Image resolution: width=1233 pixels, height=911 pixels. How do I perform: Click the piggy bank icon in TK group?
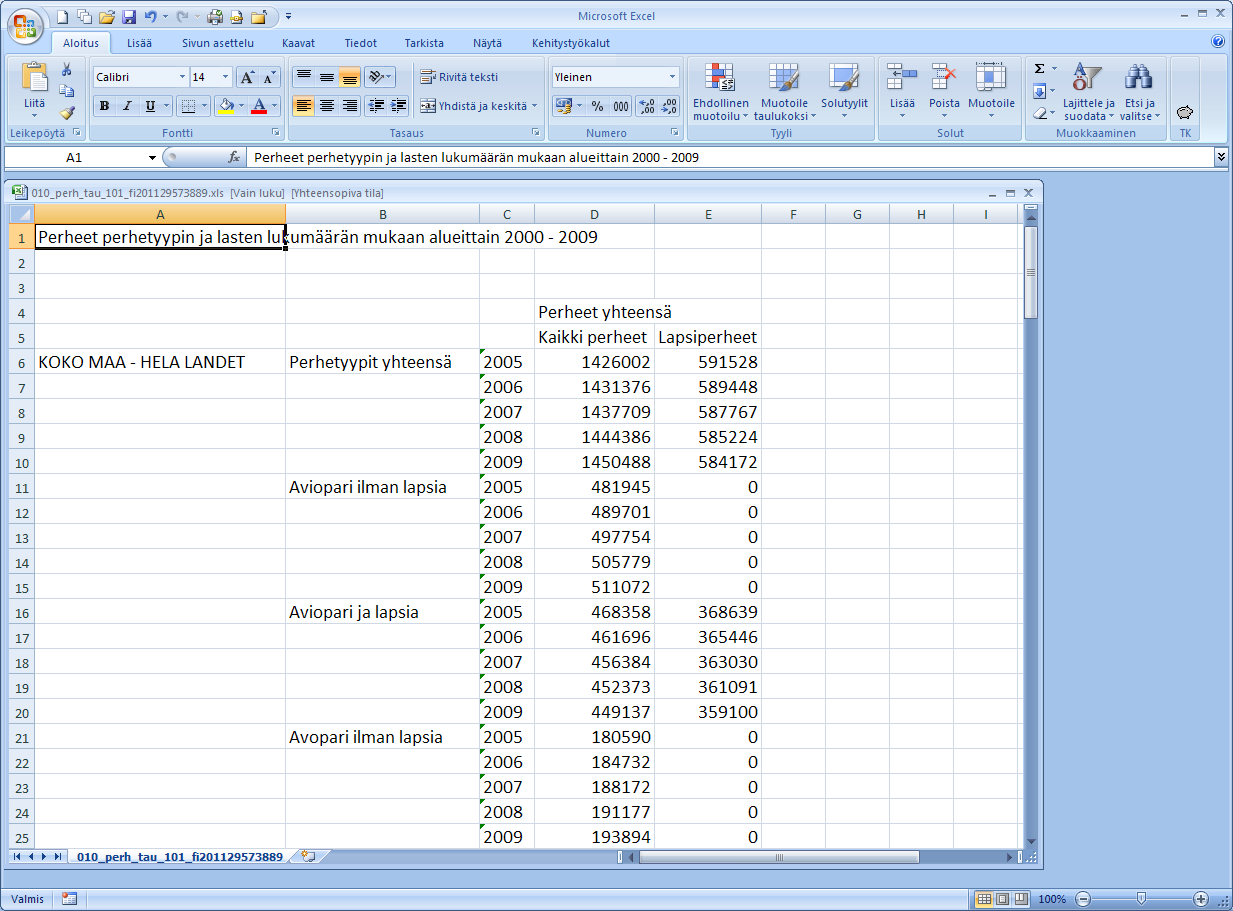(x=1185, y=112)
